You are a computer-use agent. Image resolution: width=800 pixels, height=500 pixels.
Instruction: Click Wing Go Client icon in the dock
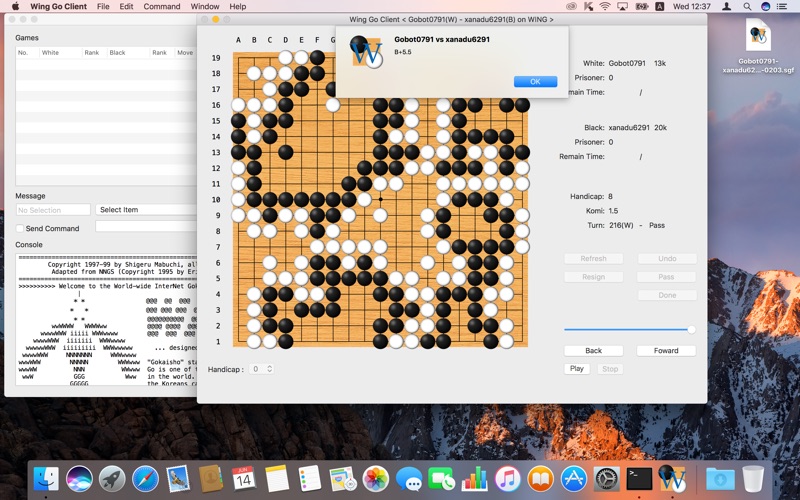pyautogui.click(x=672, y=479)
